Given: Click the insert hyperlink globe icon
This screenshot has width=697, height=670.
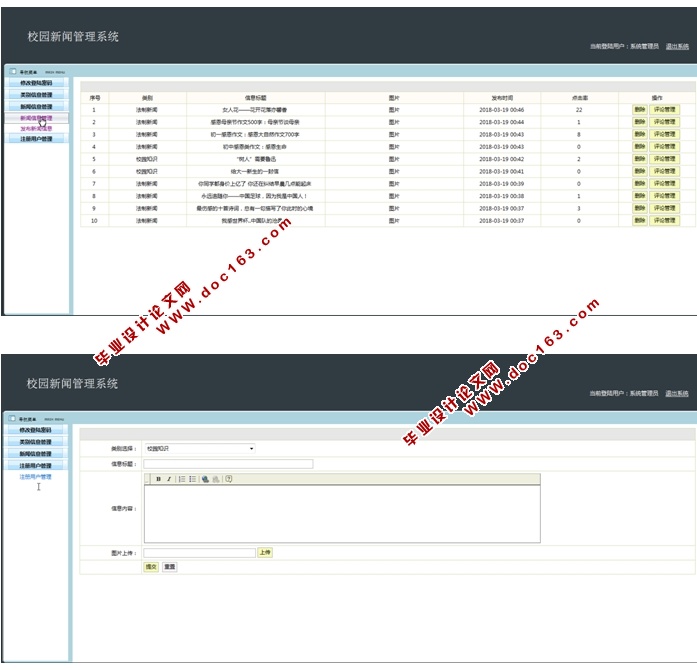Looking at the screenshot, I should tap(205, 479).
